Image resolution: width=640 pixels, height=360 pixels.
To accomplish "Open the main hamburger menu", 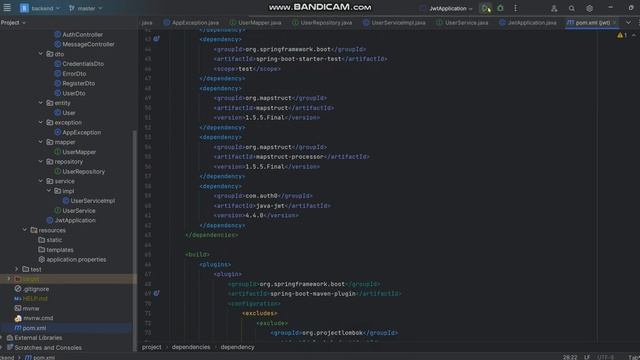I will [7, 8].
